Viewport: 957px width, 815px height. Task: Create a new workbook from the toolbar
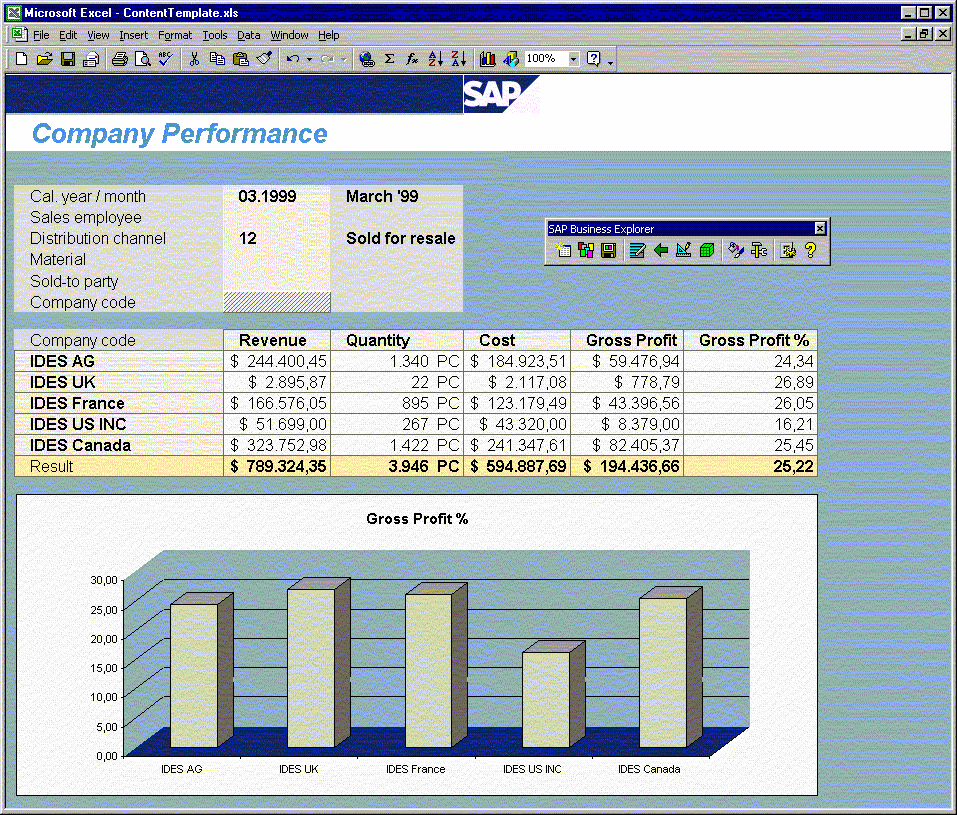(x=21, y=59)
